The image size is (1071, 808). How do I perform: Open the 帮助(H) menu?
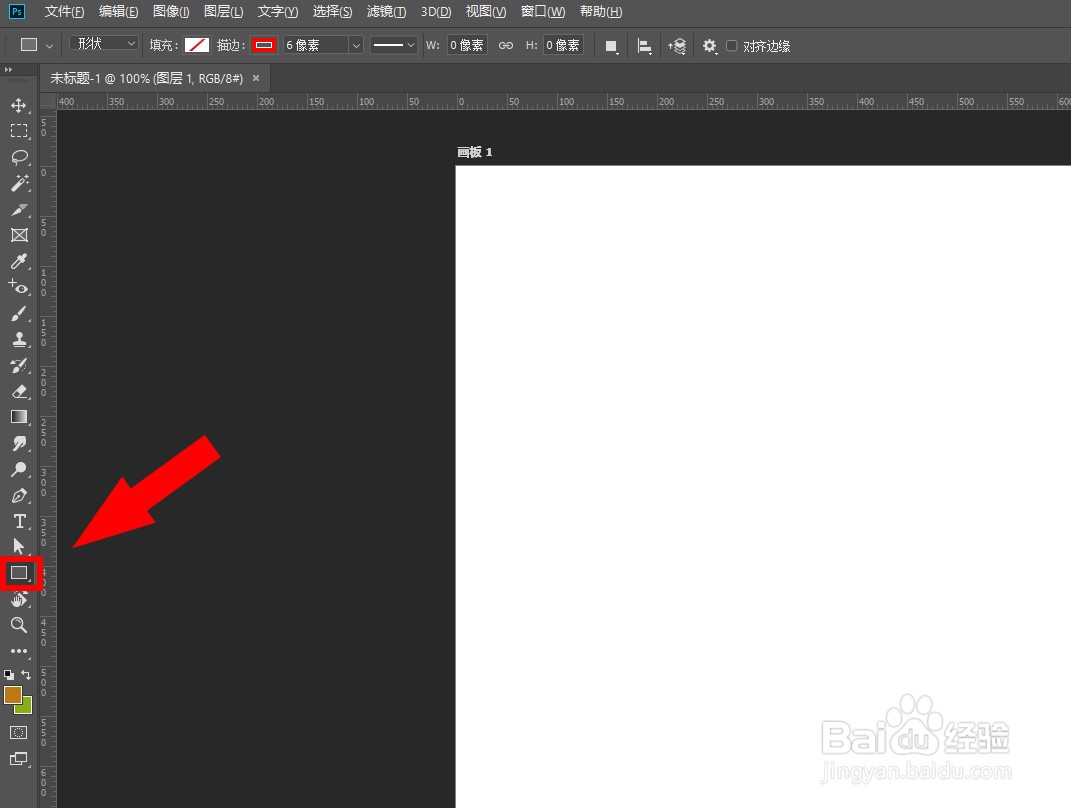(x=600, y=12)
